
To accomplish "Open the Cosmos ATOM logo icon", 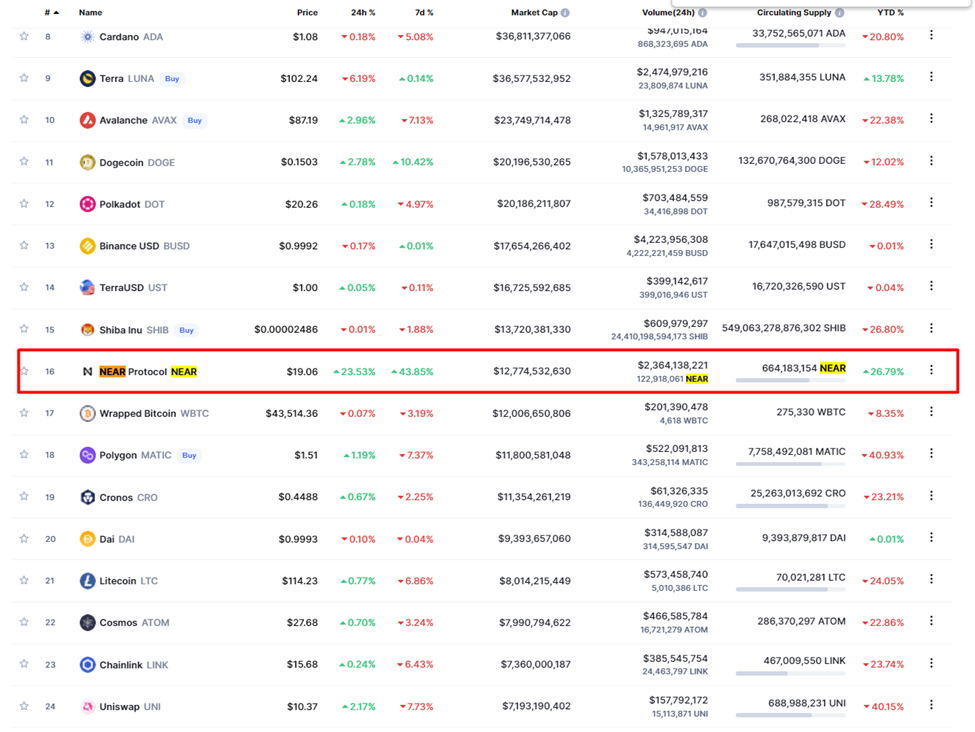I will click(88, 623).
